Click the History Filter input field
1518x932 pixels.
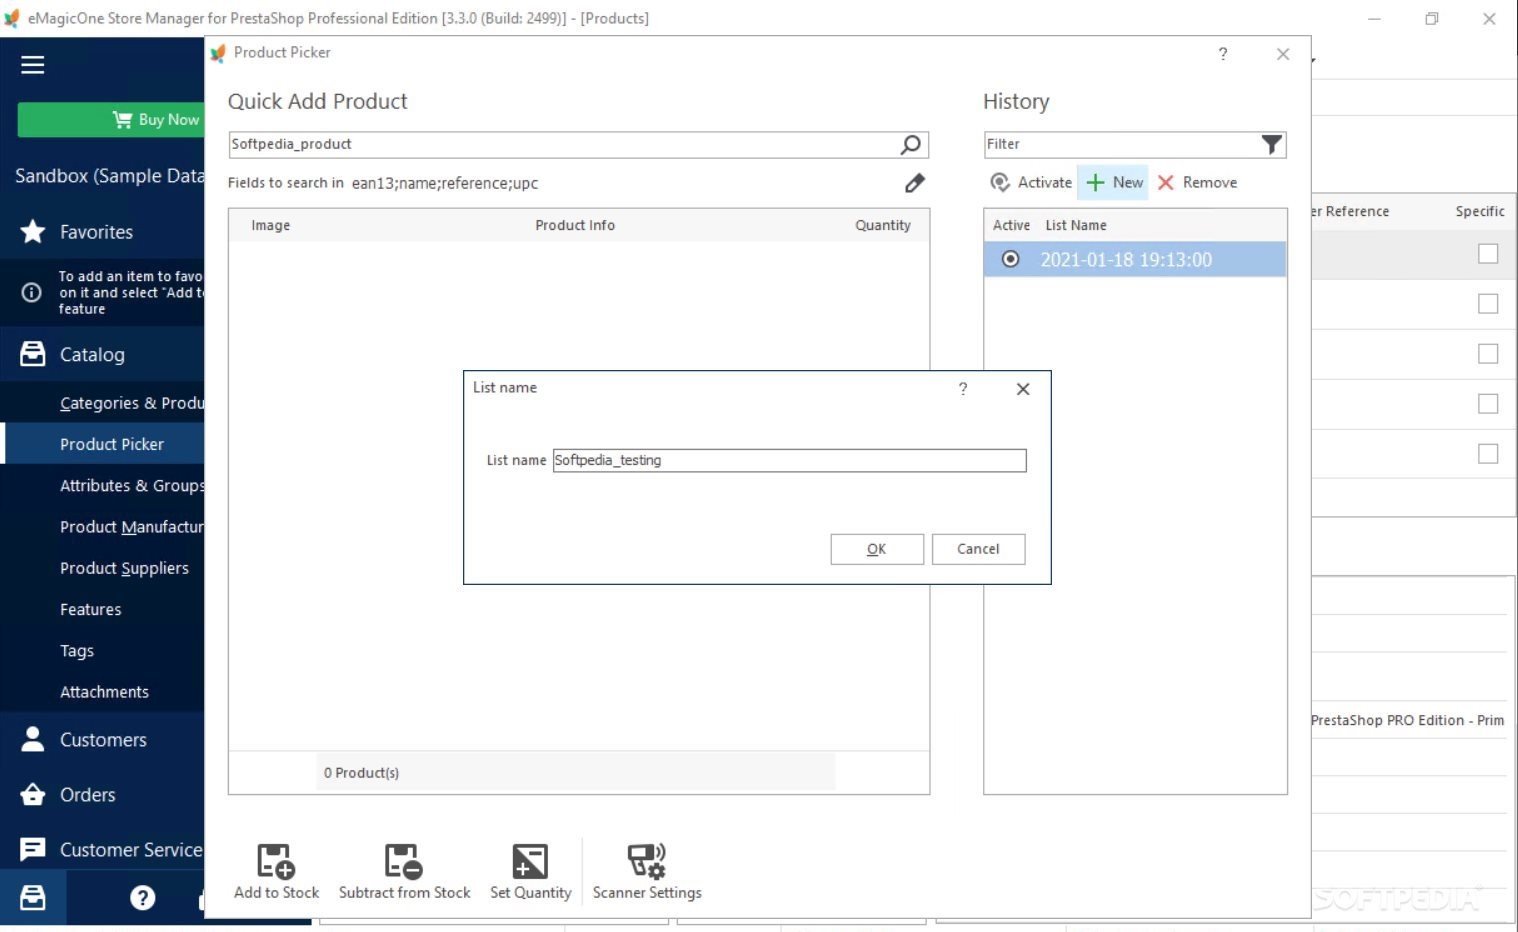(1120, 144)
